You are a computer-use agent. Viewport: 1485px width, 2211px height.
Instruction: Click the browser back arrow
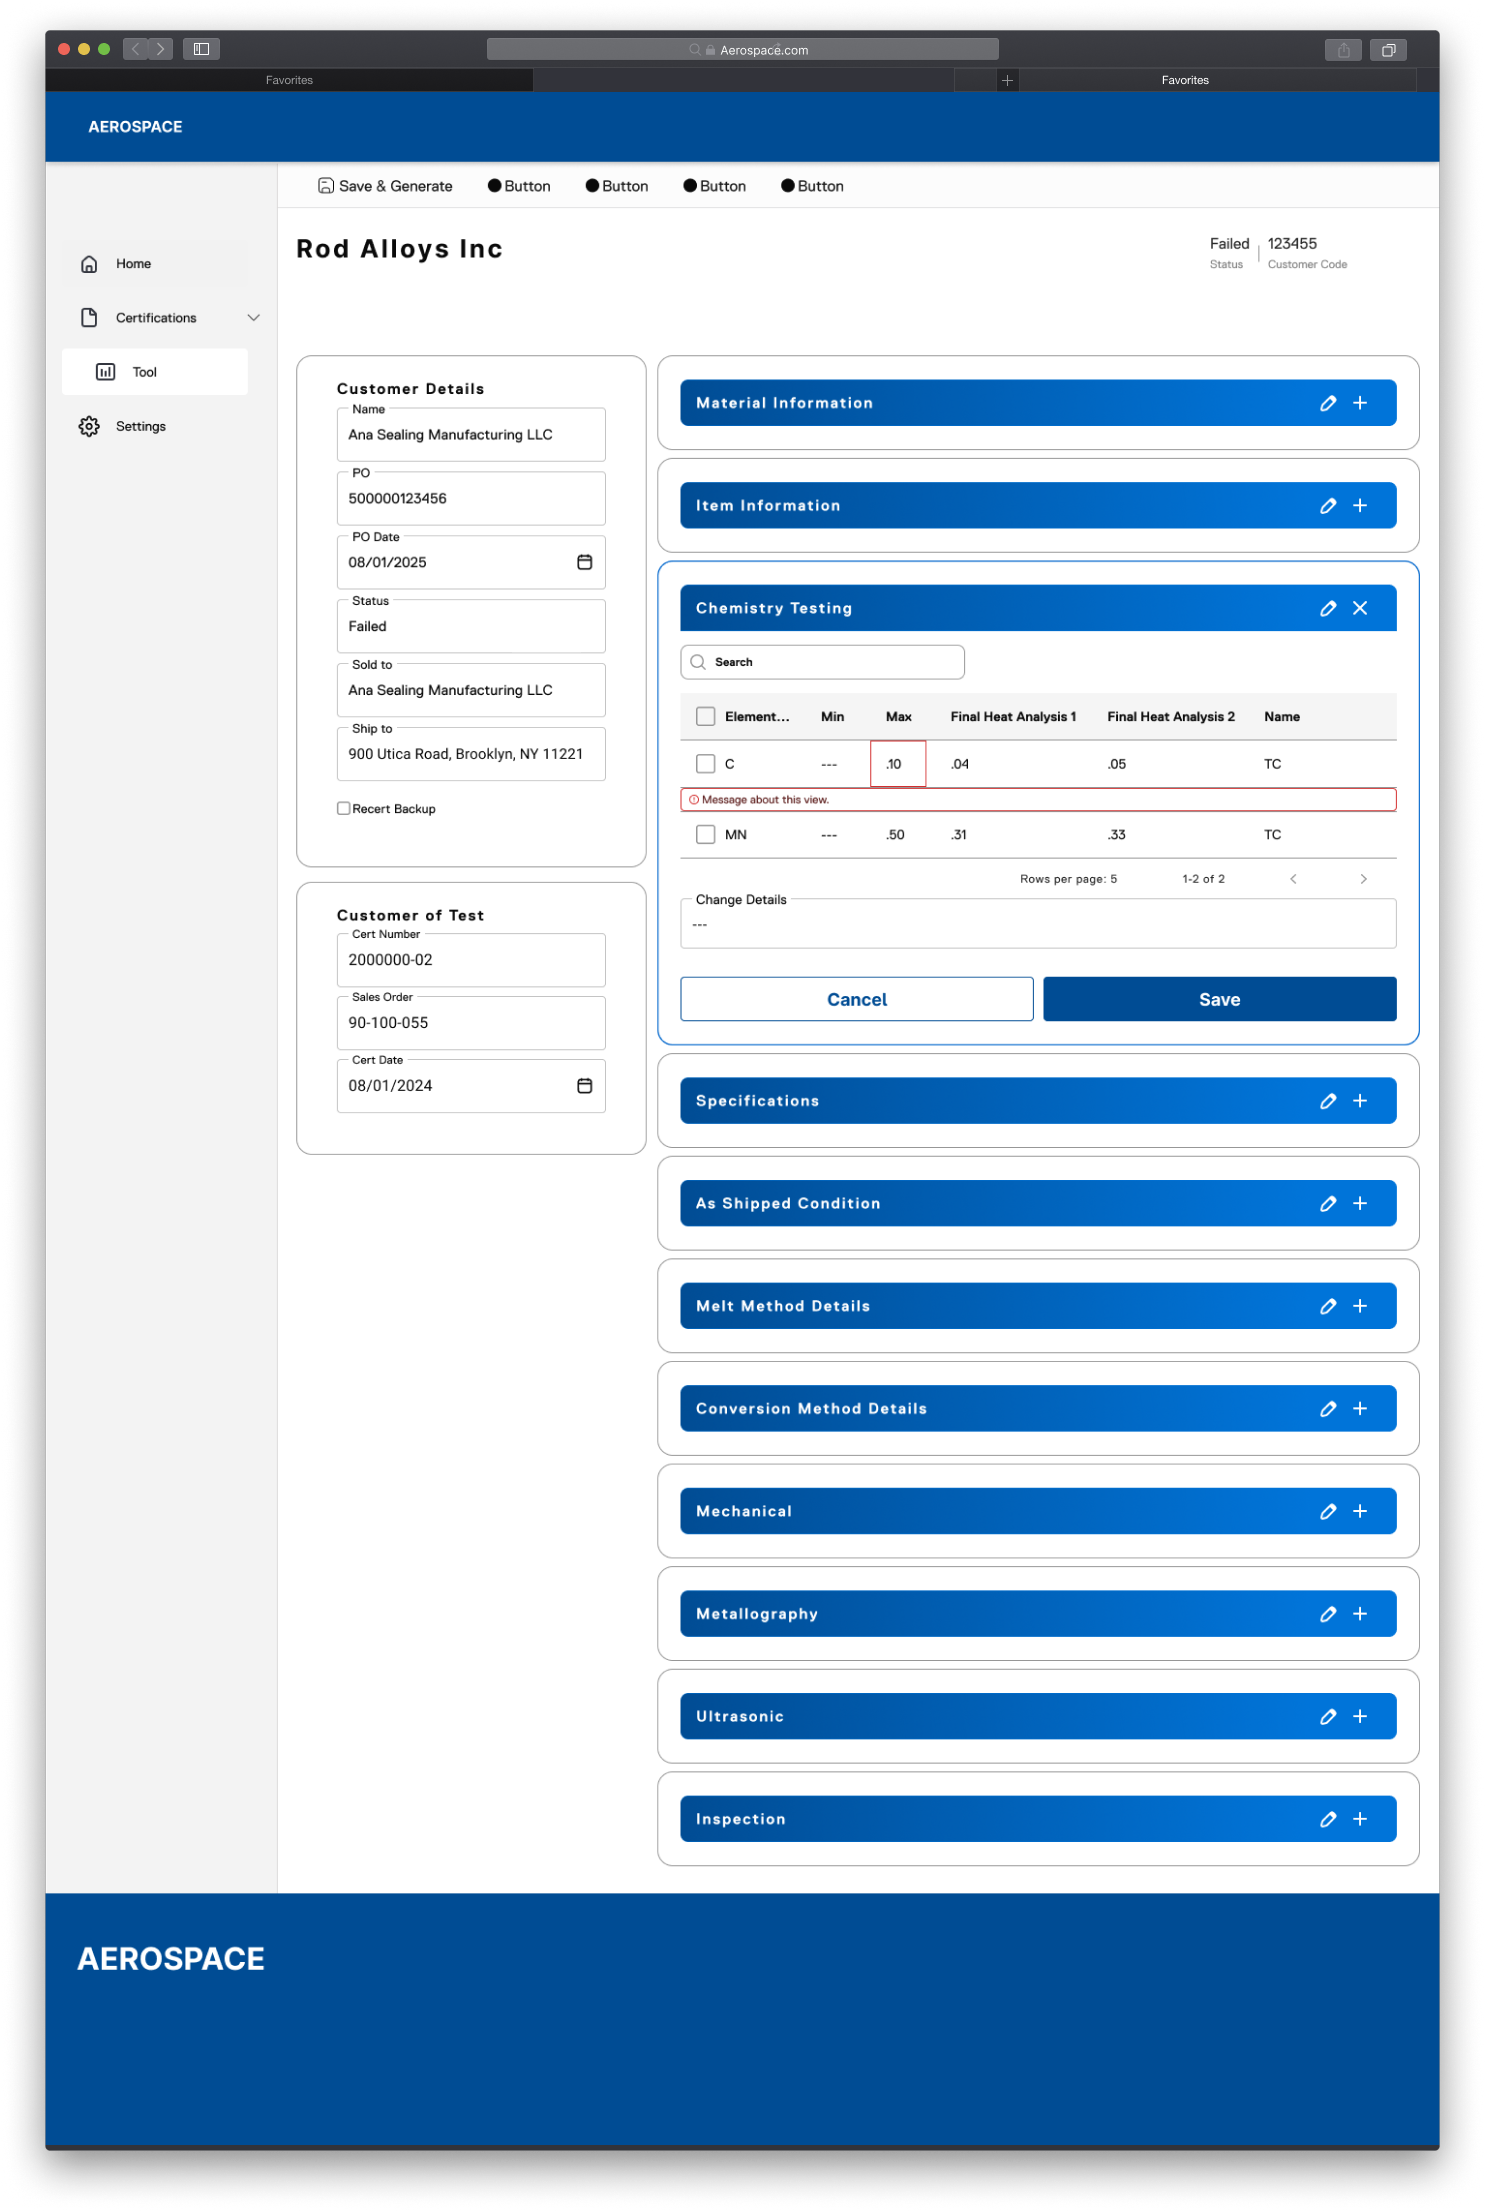click(x=136, y=49)
